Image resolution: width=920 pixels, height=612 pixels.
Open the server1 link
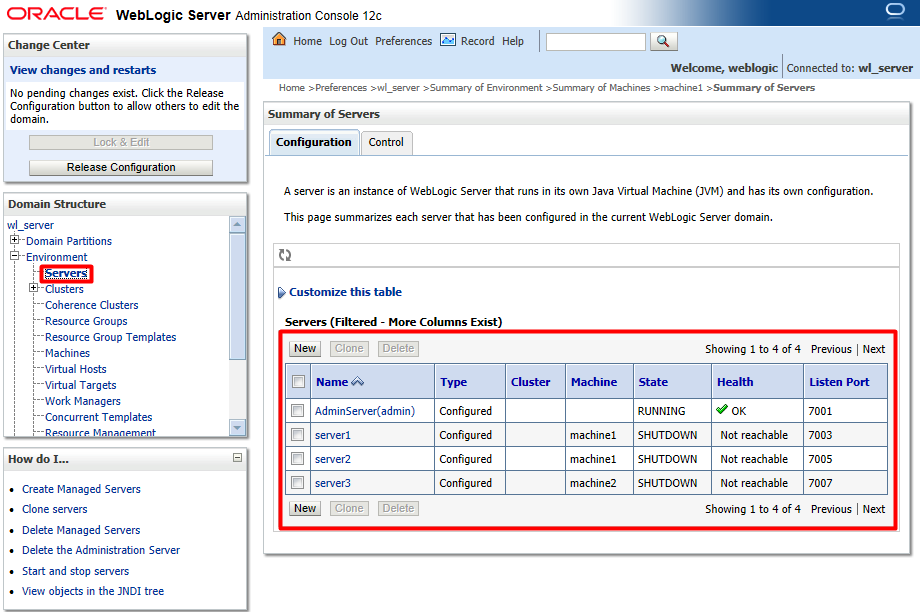pyautogui.click(x=333, y=435)
